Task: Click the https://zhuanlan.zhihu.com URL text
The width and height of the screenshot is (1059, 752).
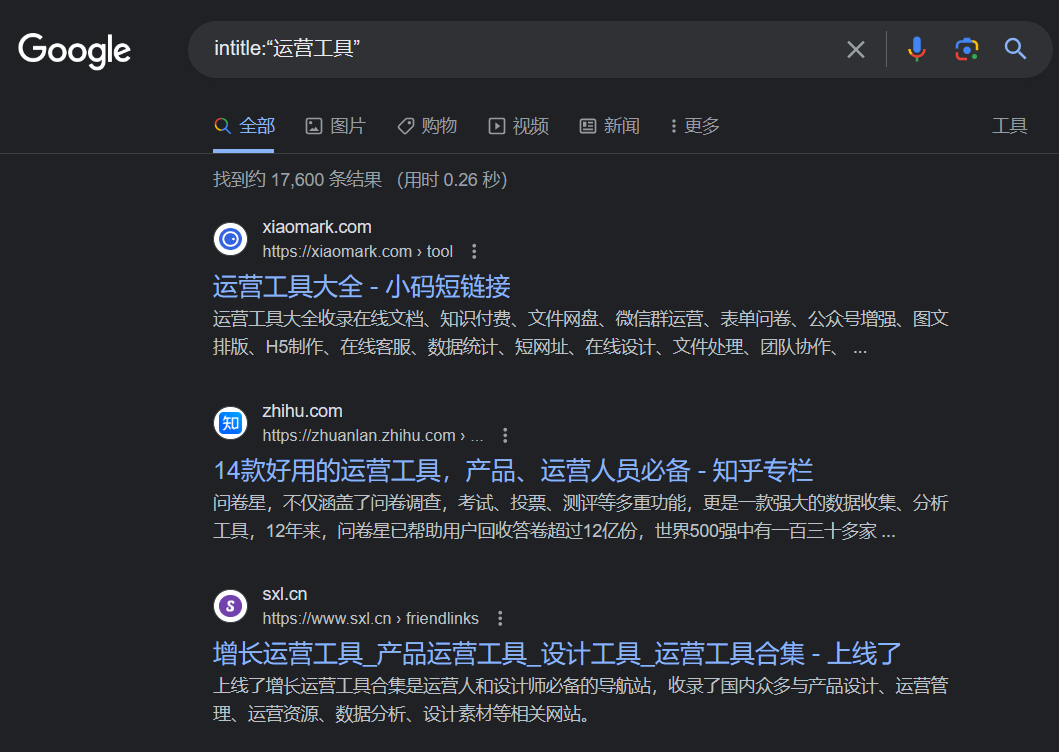Action: [373, 435]
